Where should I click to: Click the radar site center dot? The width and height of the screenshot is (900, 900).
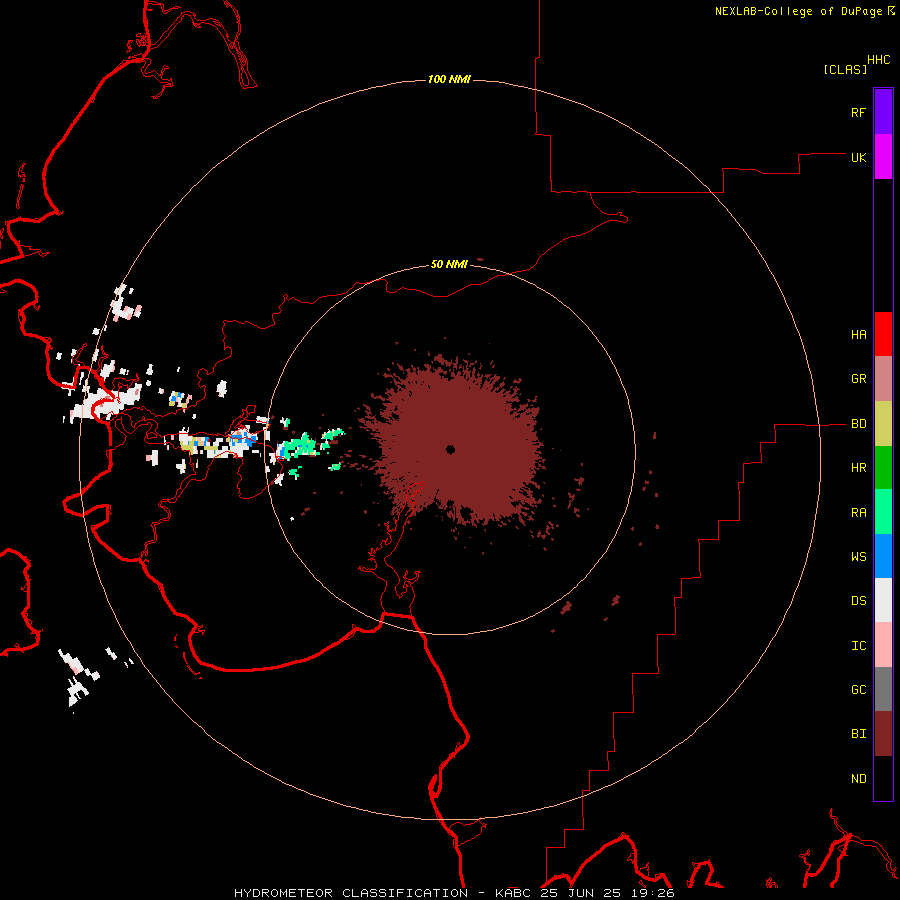[x=451, y=449]
